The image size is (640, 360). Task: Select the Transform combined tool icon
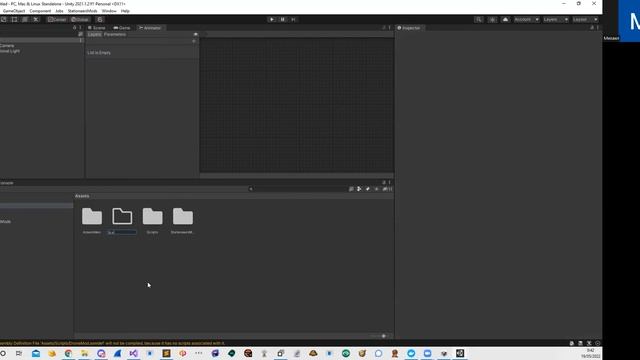(x=25, y=20)
